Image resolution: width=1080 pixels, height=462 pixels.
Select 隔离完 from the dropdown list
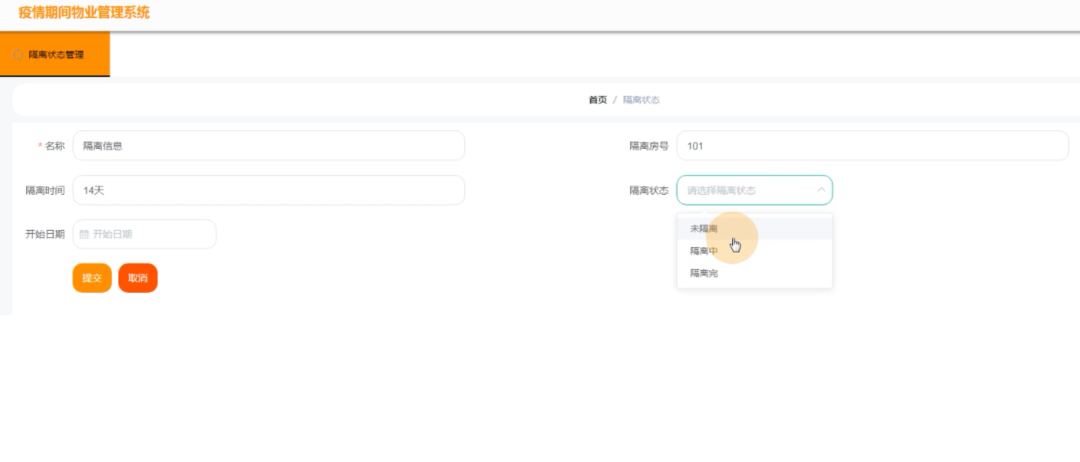pos(755,273)
